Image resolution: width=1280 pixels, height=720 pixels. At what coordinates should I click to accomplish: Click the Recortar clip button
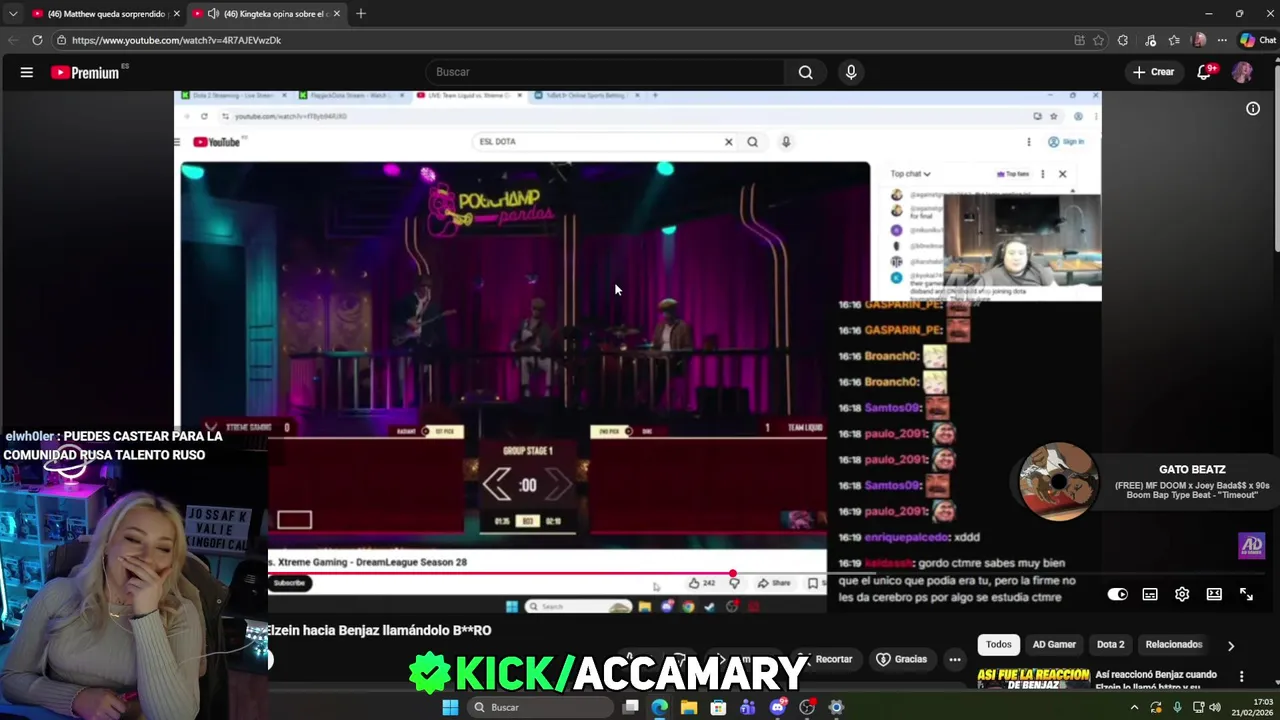click(826, 659)
